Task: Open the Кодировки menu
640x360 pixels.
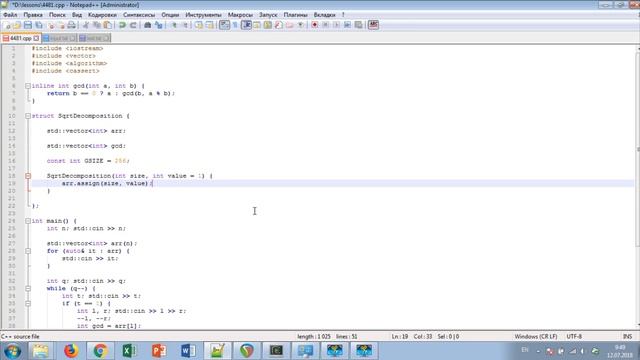Action: click(x=102, y=15)
